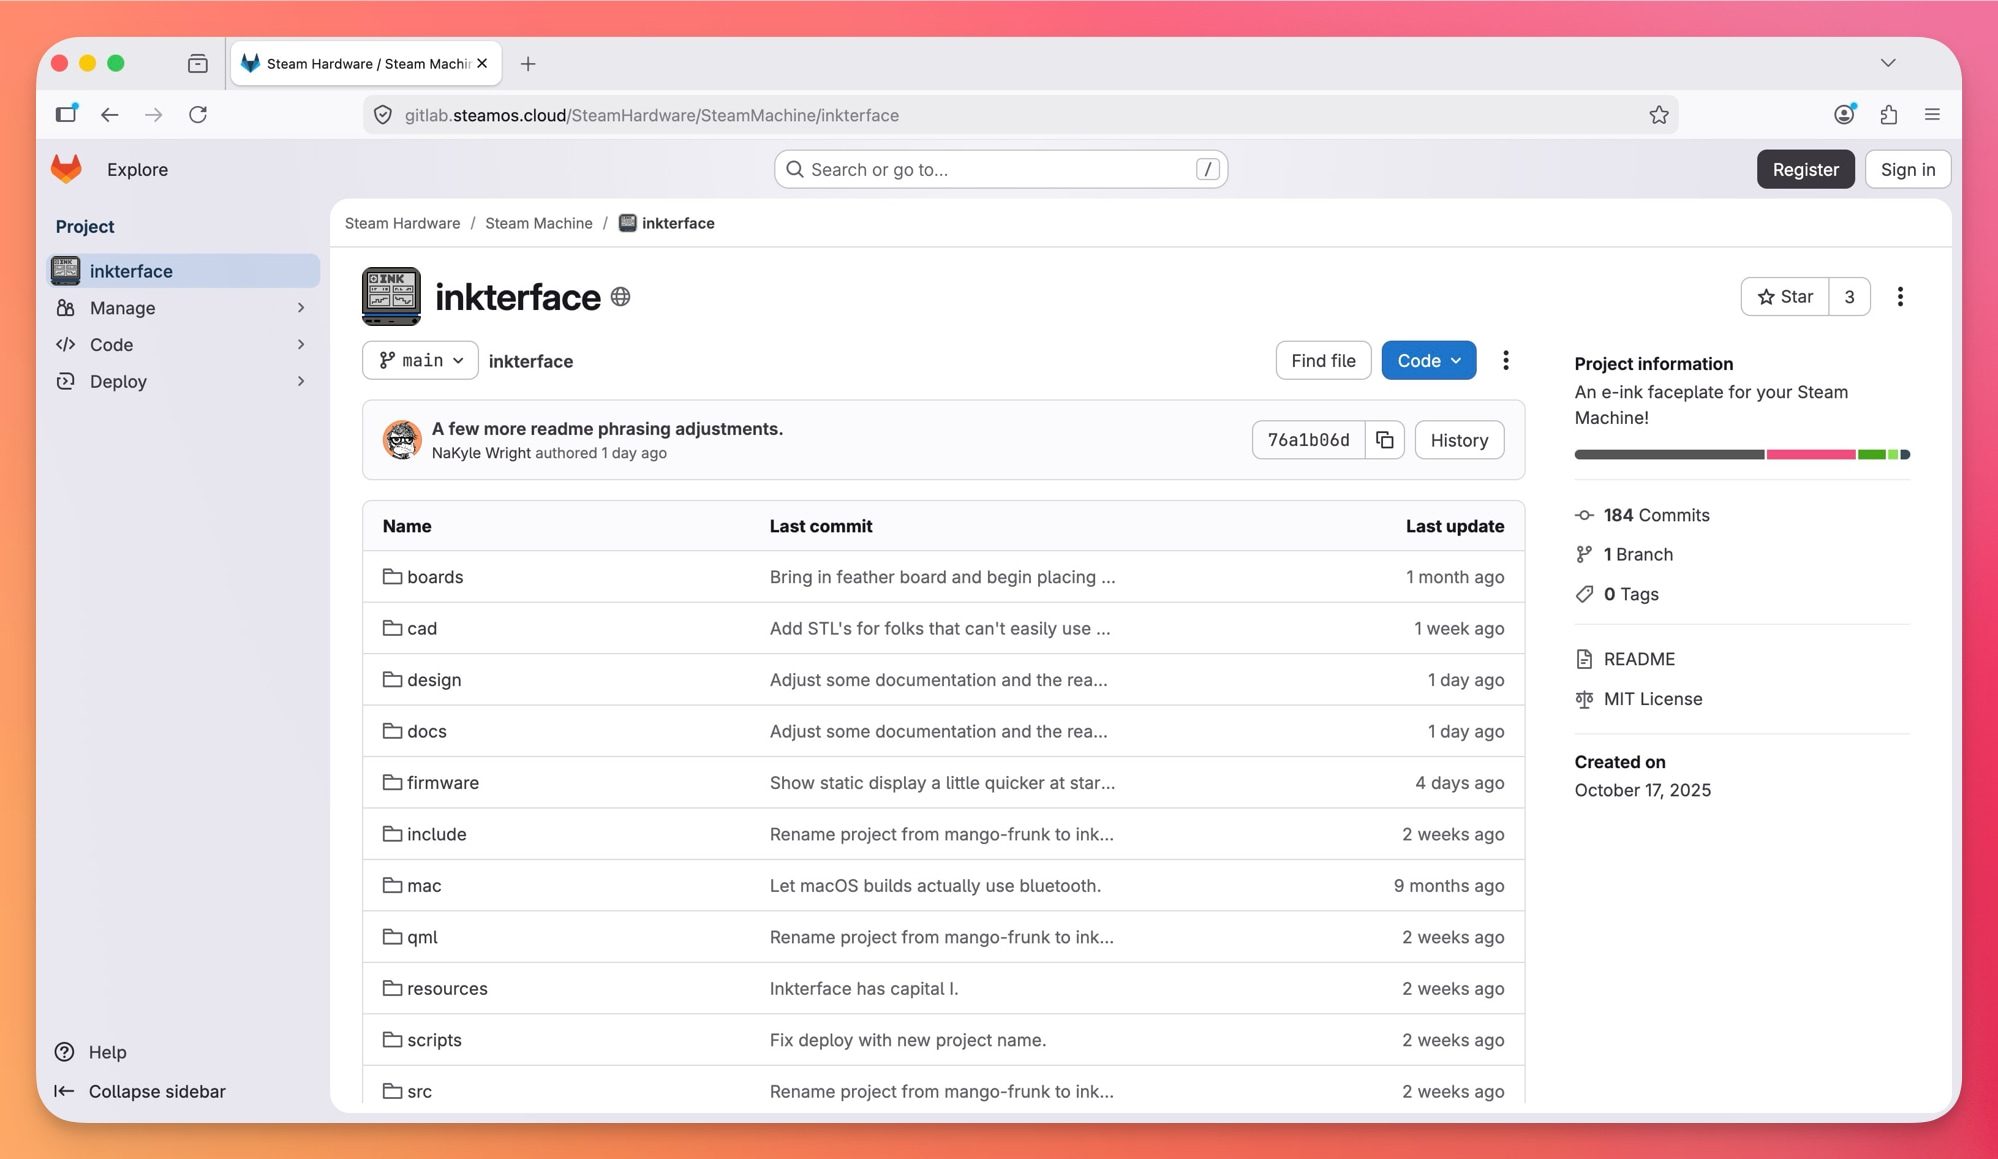This screenshot has width=1998, height=1159.
Task: Click the Star button
Action: [x=1785, y=297]
